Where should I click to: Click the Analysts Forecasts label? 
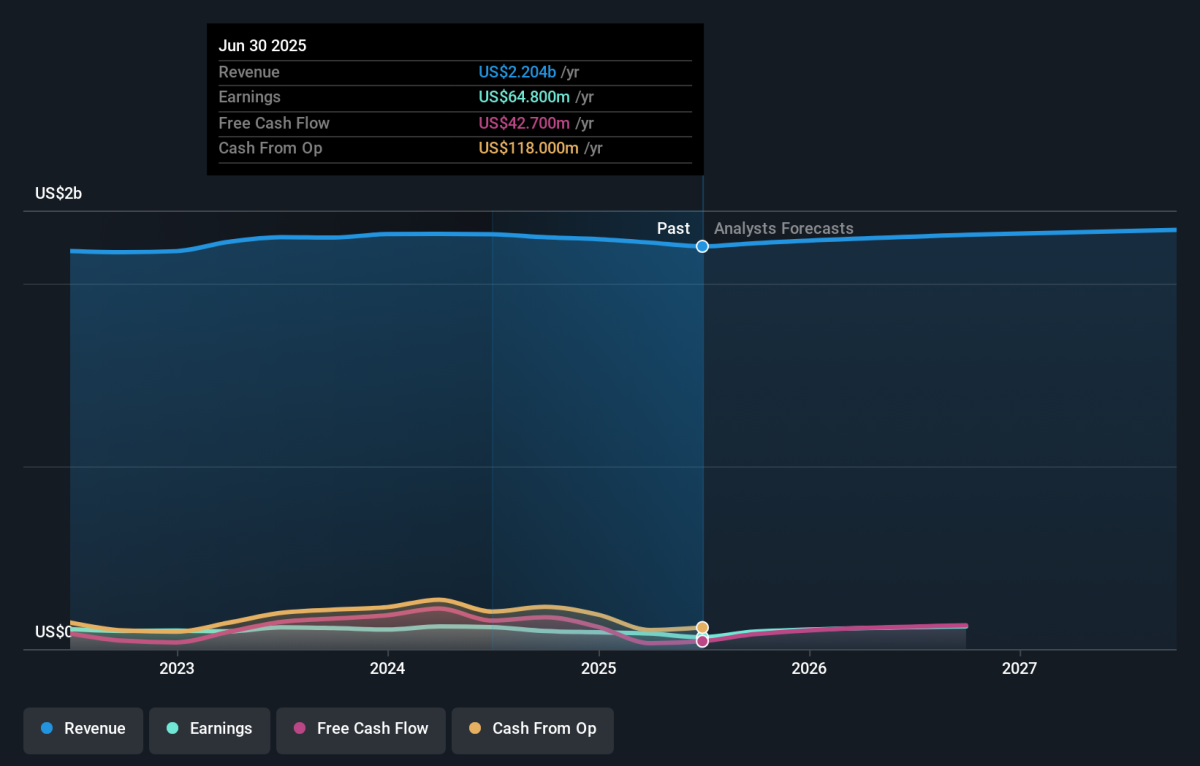(x=783, y=229)
